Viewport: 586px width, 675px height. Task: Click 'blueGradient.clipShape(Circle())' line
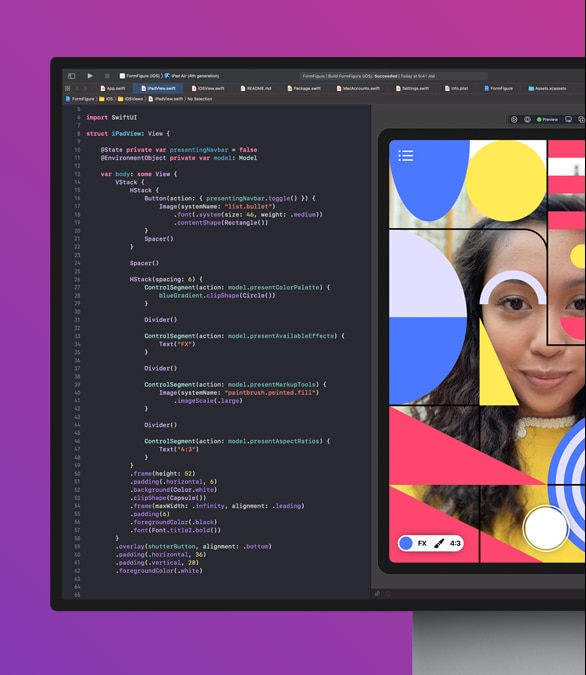[217, 296]
